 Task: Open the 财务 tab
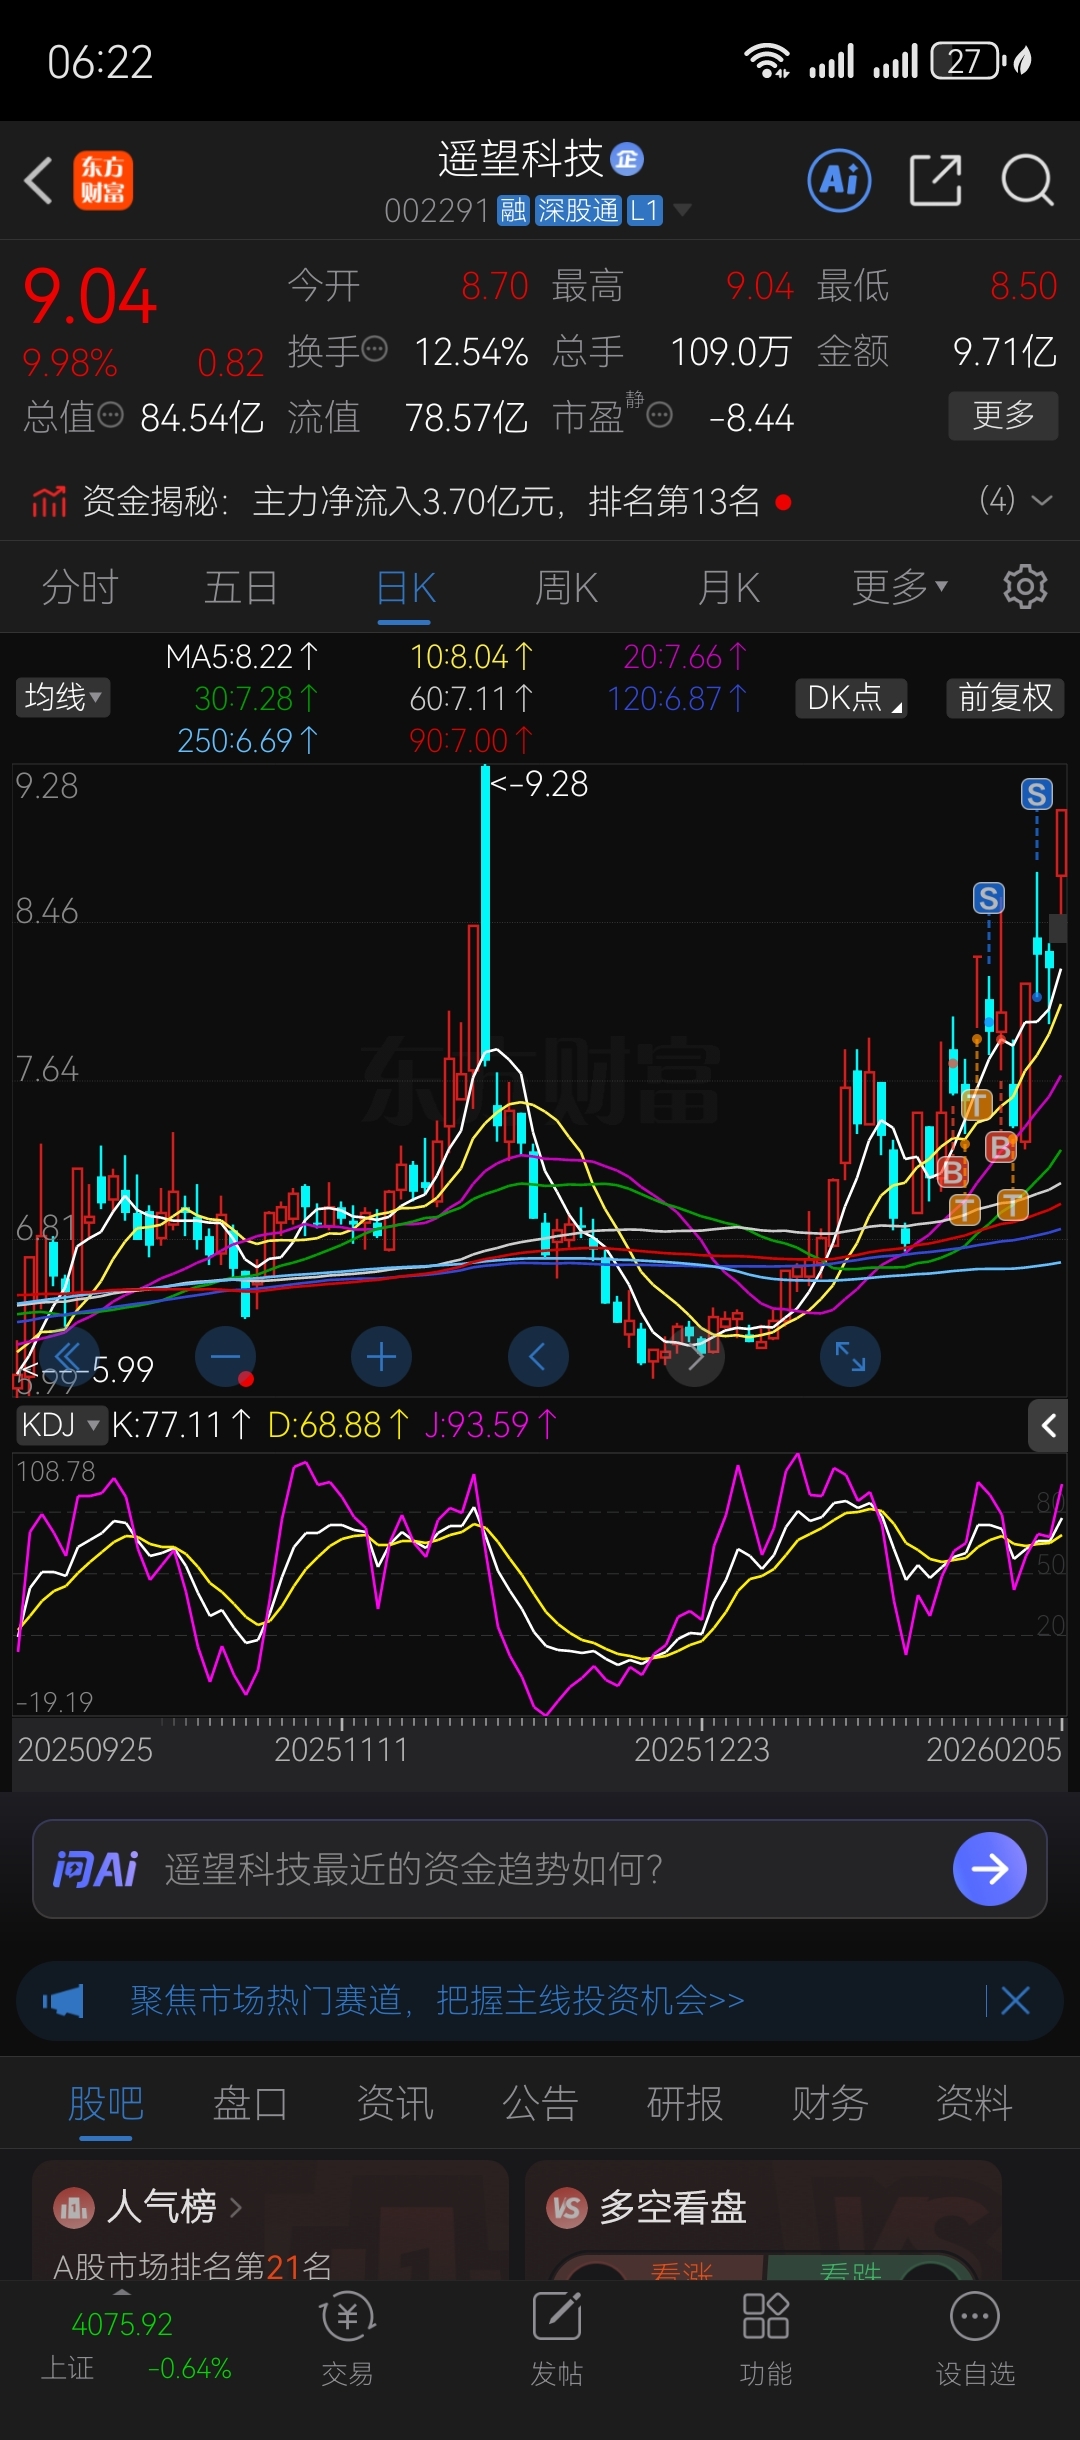tap(830, 2103)
